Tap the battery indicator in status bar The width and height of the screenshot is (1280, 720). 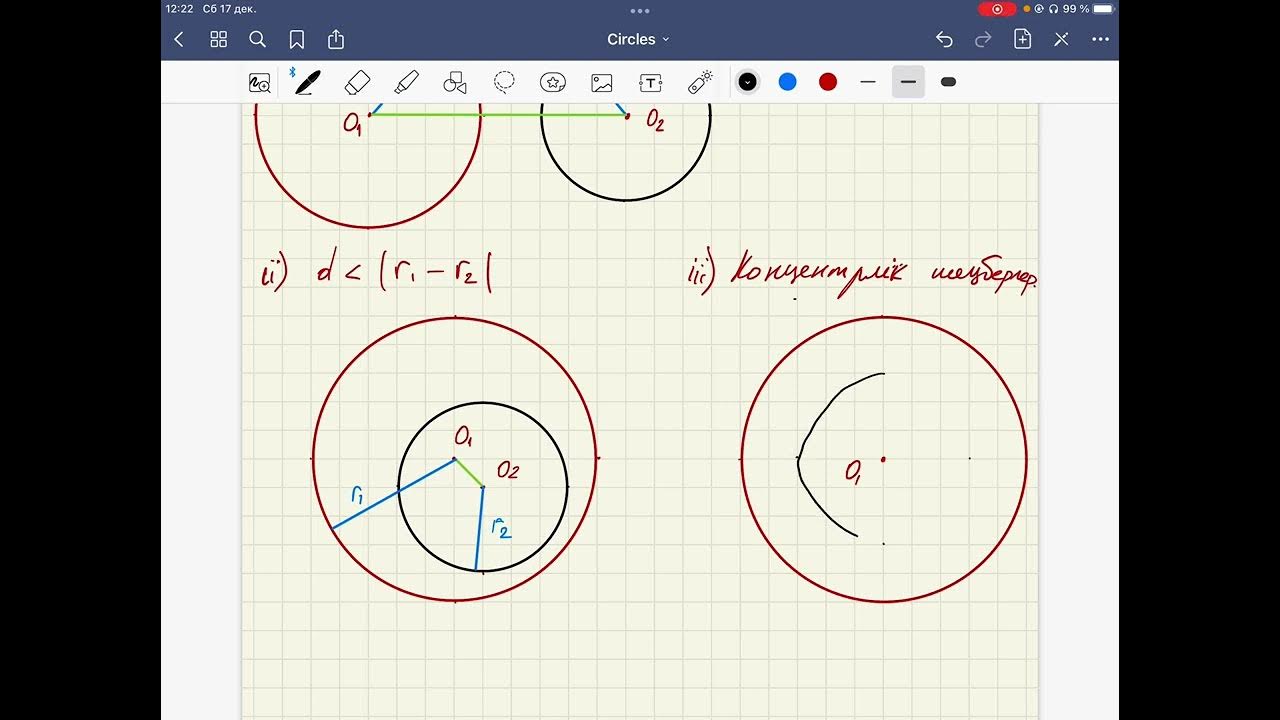click(x=1103, y=9)
